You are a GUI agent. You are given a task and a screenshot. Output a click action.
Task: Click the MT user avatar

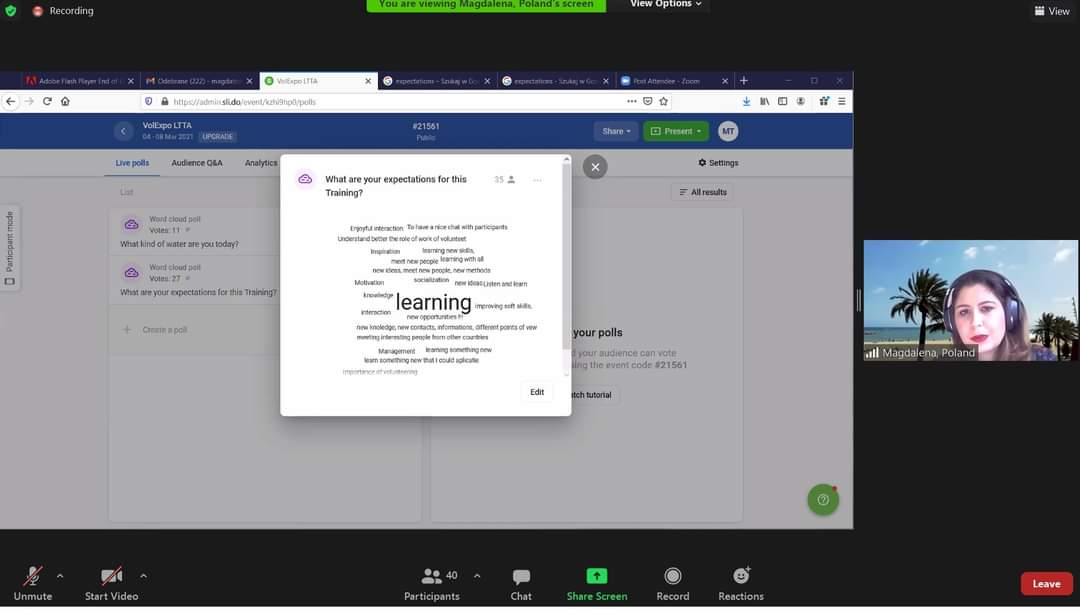[728, 131]
